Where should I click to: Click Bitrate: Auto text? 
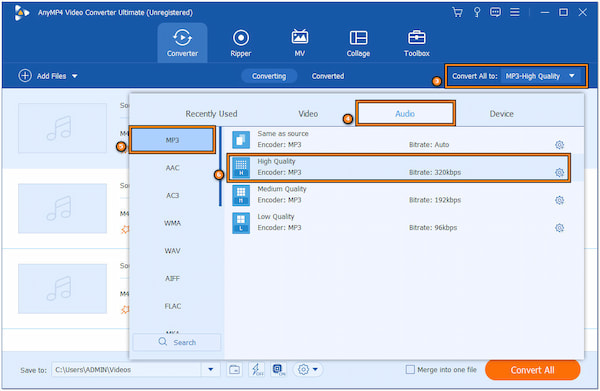click(429, 145)
